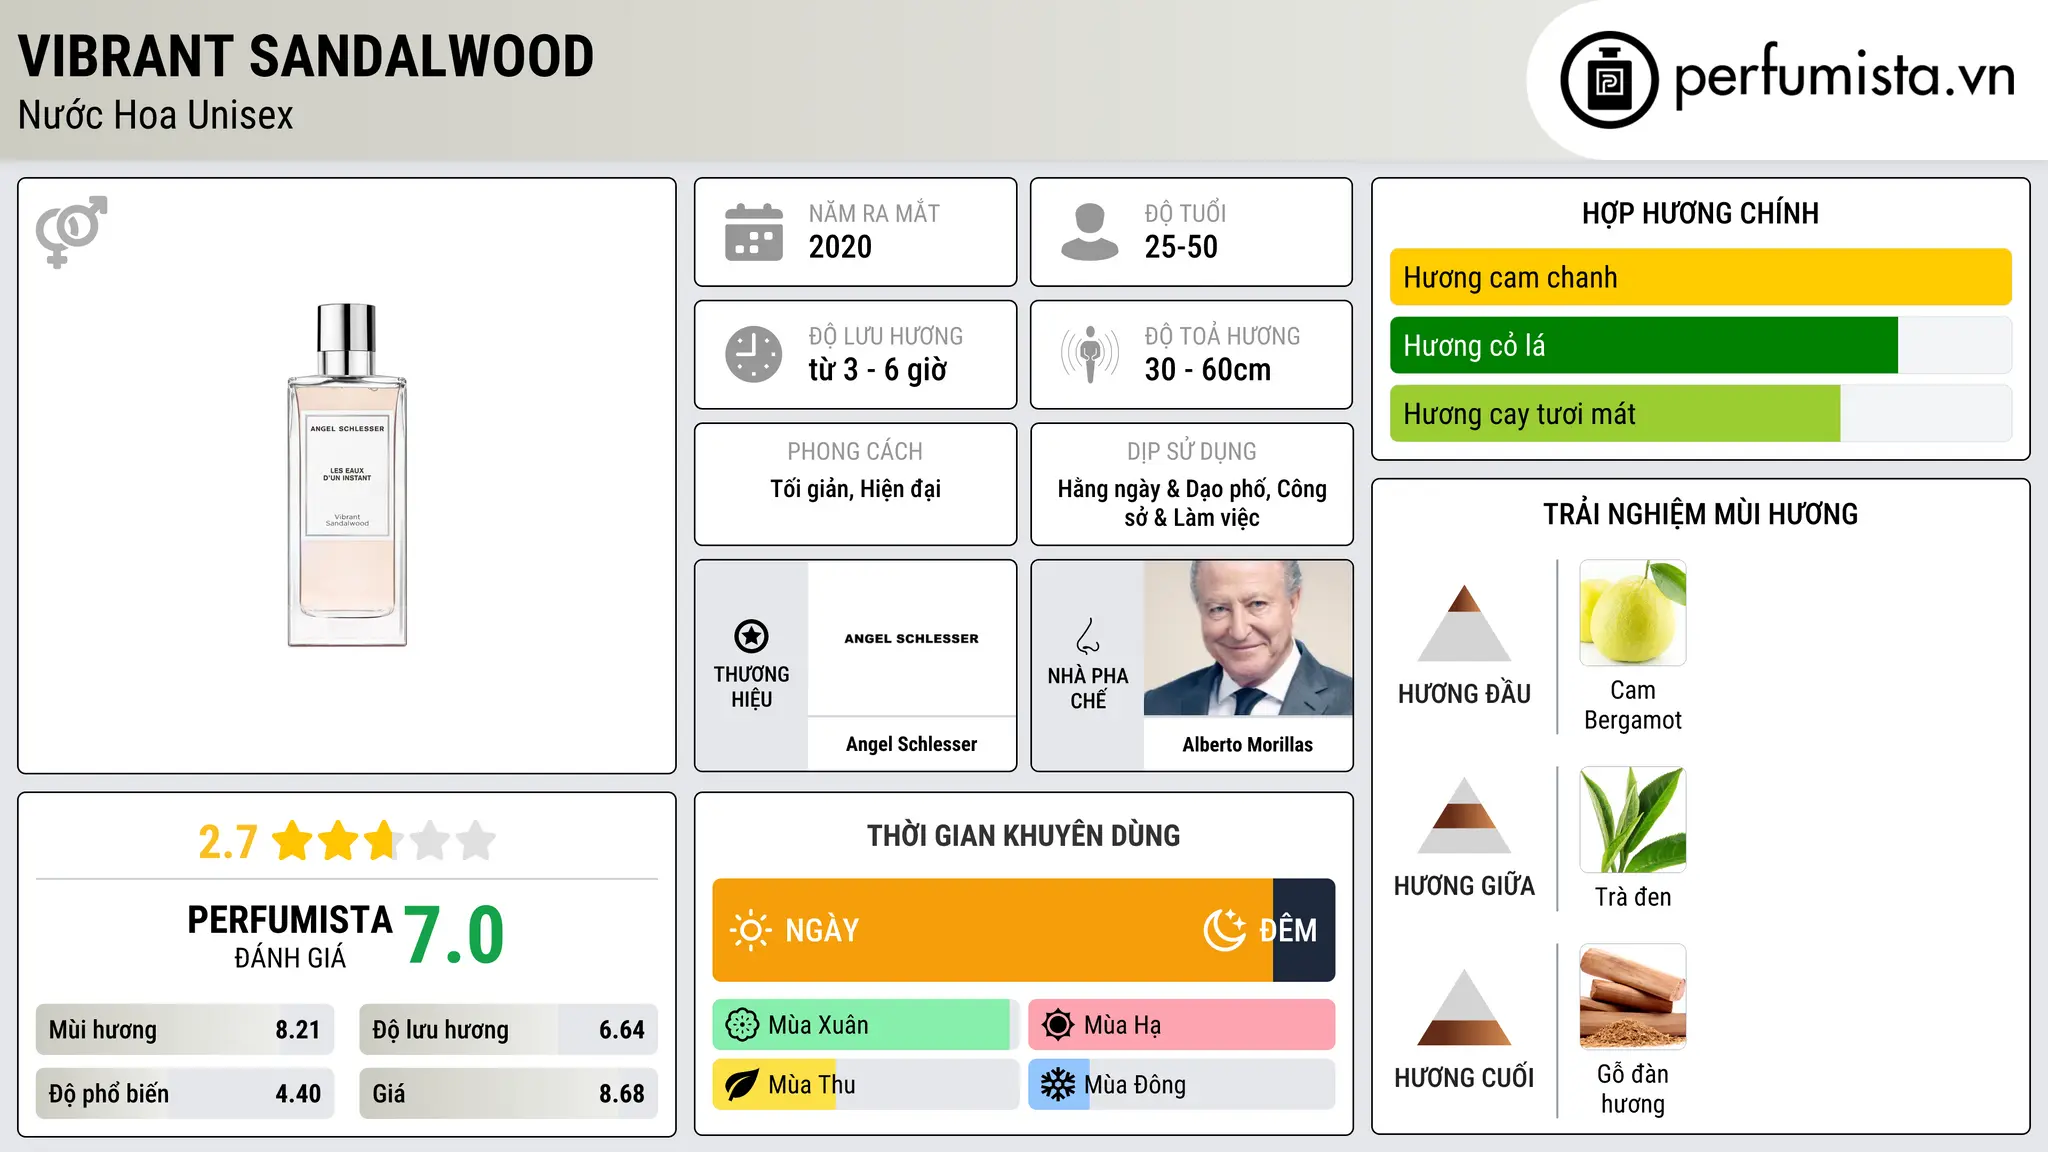2048x1152 pixels.
Task: Click the calendar icon beside Năm ra mắt
Action: point(754,232)
